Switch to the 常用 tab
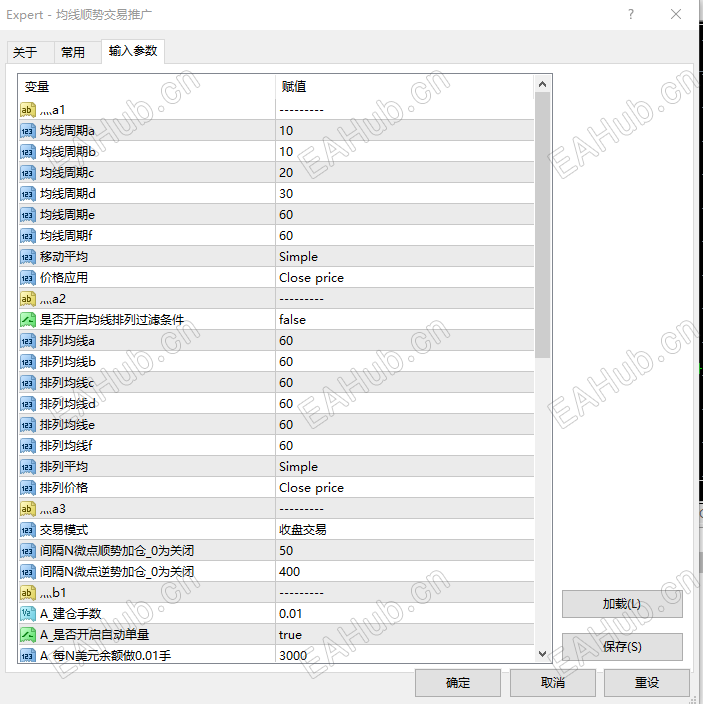Viewport: 703px width, 704px height. pos(77,52)
